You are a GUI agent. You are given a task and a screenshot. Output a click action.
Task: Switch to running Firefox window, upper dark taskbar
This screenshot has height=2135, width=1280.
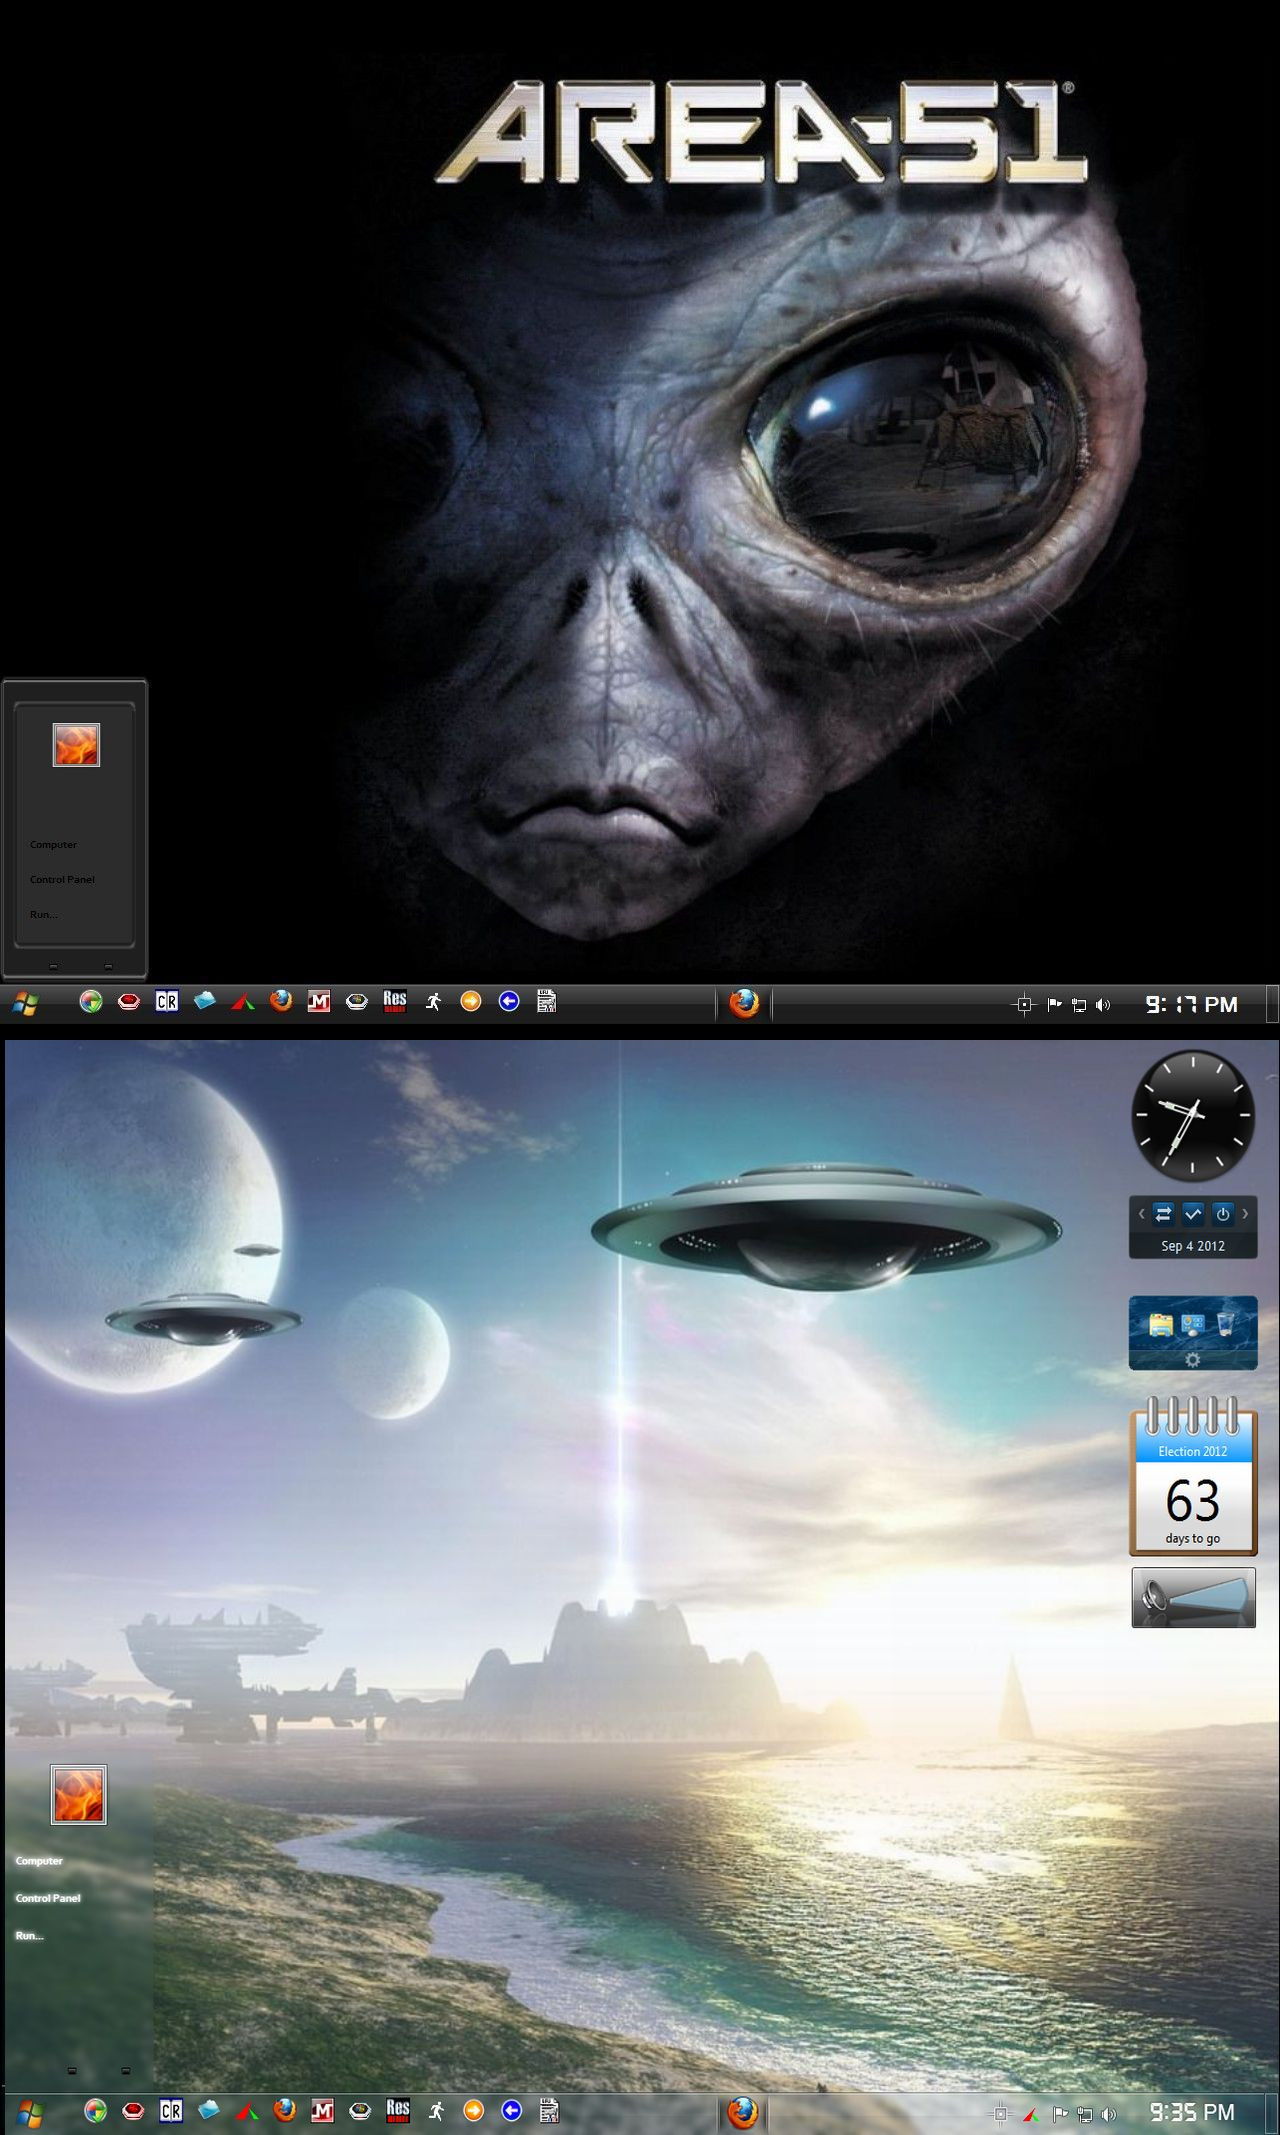pyautogui.click(x=743, y=1003)
